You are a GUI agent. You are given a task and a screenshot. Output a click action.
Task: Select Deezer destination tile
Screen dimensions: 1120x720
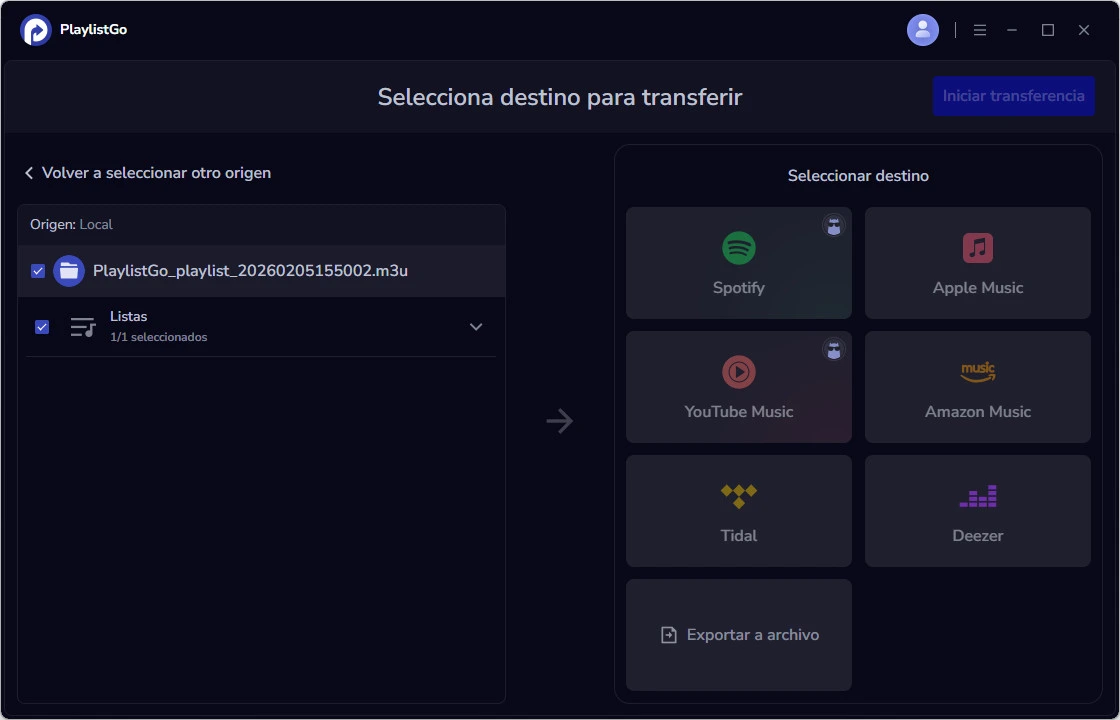(977, 511)
